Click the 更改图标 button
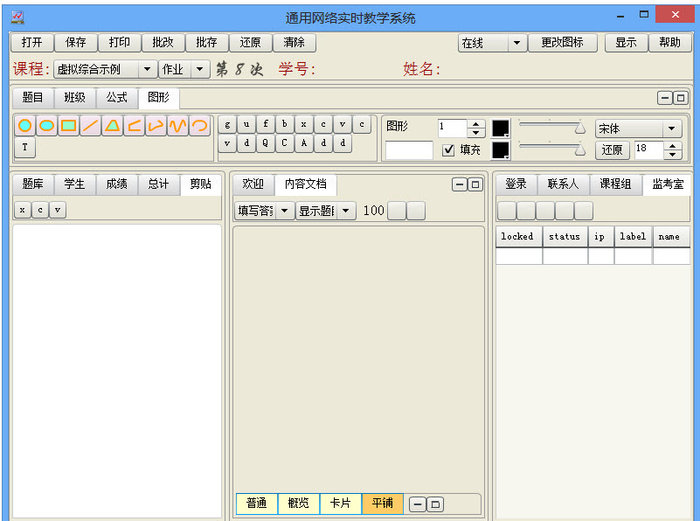This screenshot has height=521, width=700. (562, 43)
